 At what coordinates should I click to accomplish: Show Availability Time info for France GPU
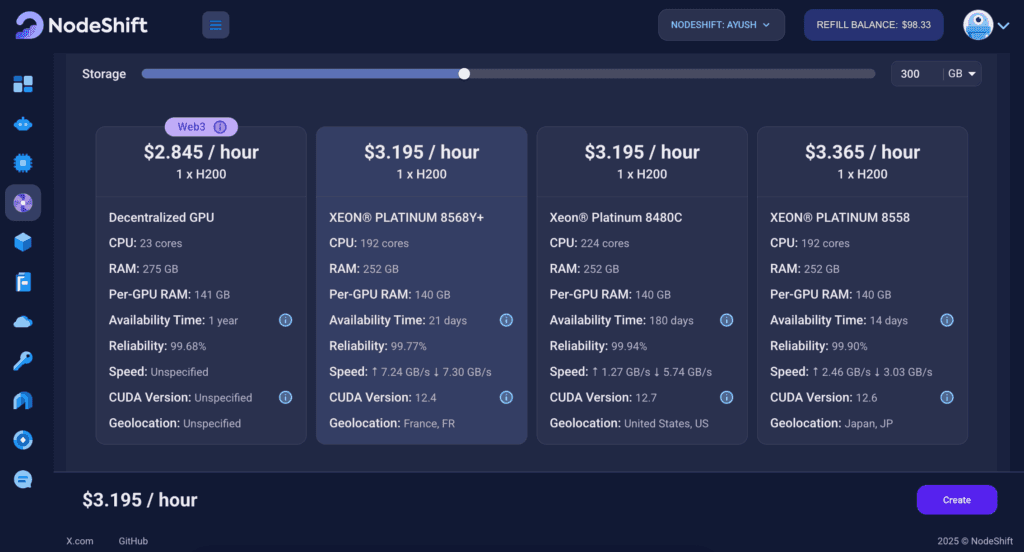pos(506,320)
